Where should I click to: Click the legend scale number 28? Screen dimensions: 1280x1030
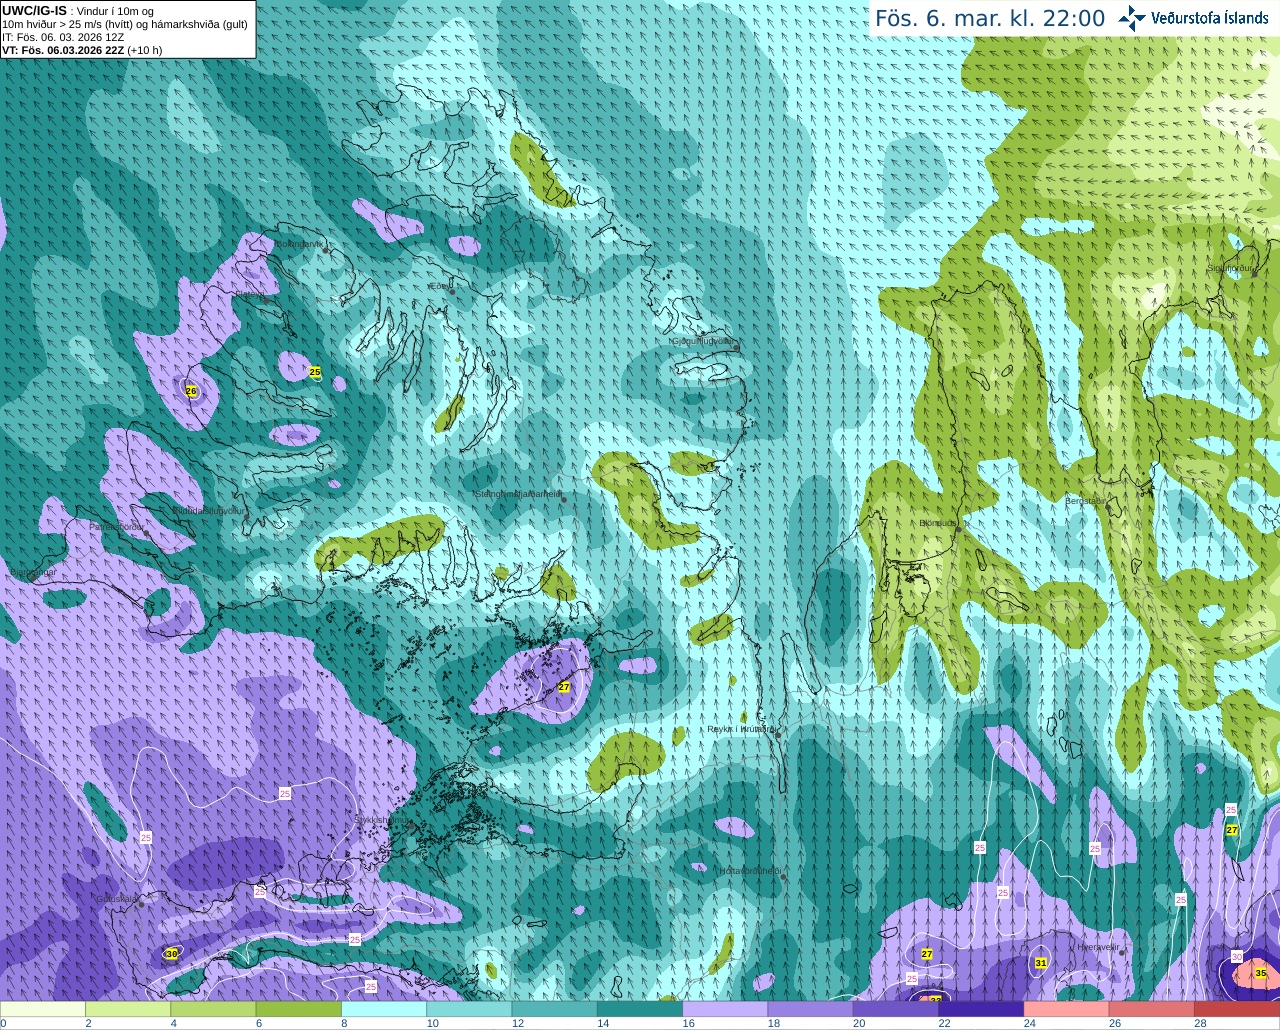tap(1200, 1023)
